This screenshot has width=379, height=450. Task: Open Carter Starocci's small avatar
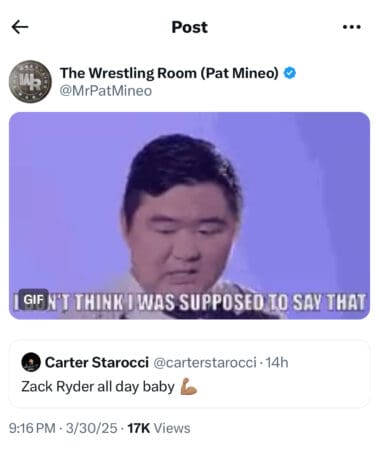[x=31, y=362]
